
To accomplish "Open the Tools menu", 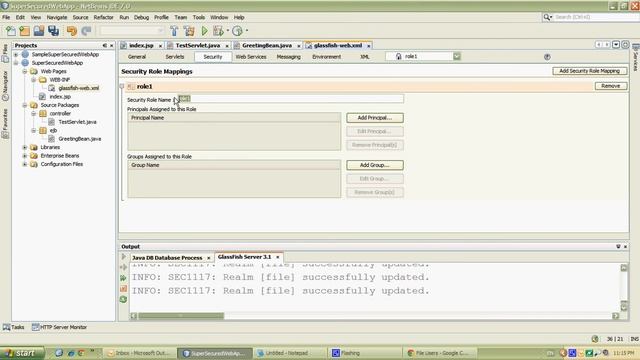I will [199, 17].
